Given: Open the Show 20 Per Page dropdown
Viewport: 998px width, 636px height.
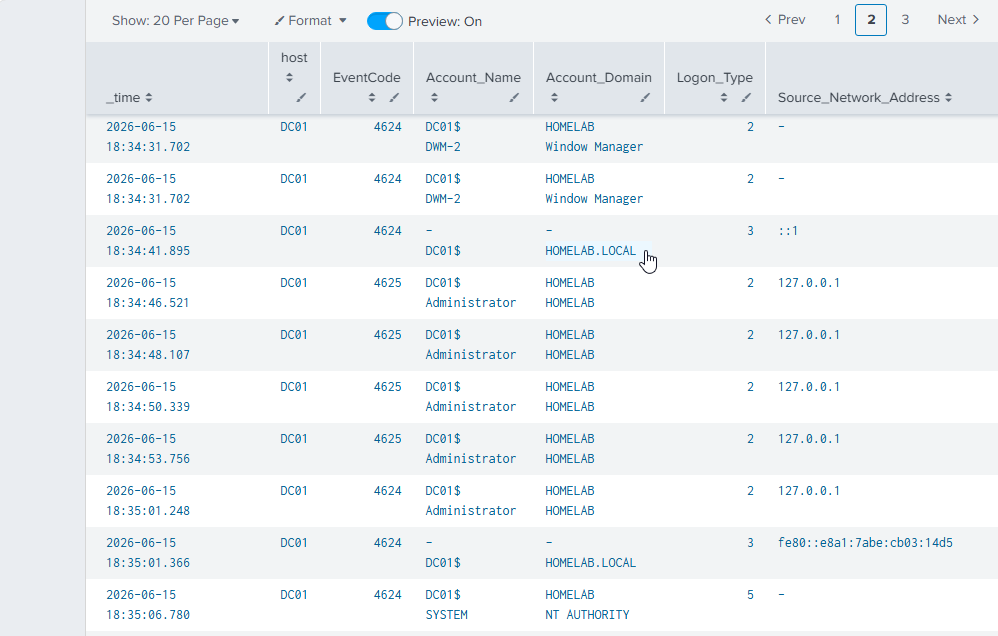Looking at the screenshot, I should tap(176, 20).
